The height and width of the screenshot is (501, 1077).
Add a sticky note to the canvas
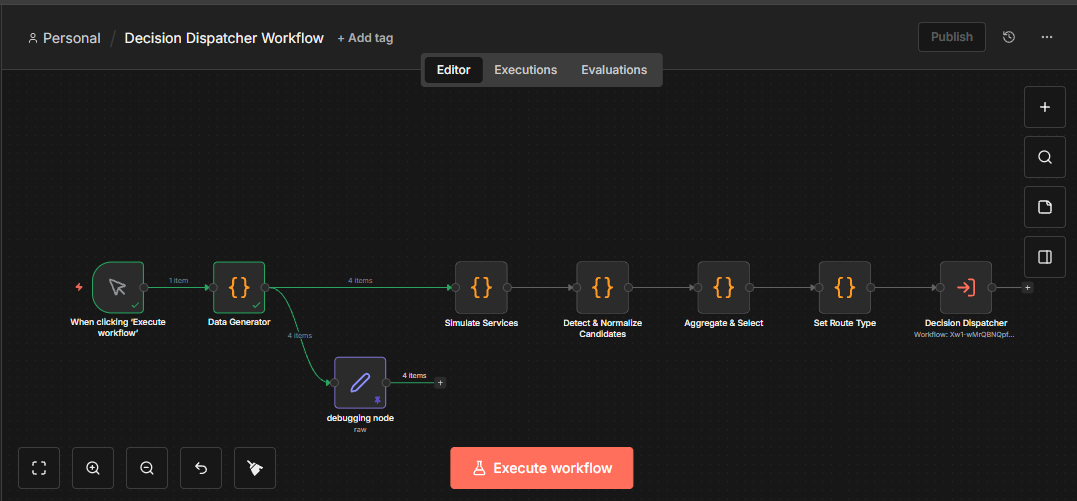point(1045,207)
